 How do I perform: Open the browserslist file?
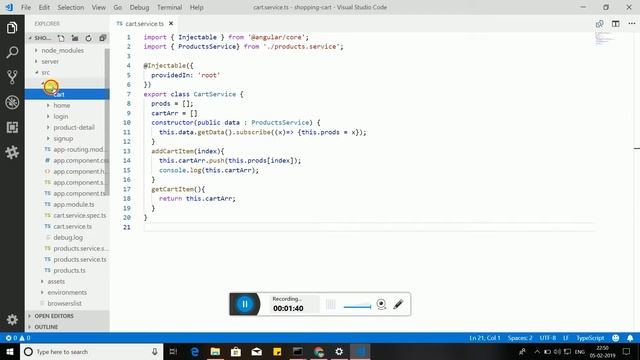tap(64, 303)
